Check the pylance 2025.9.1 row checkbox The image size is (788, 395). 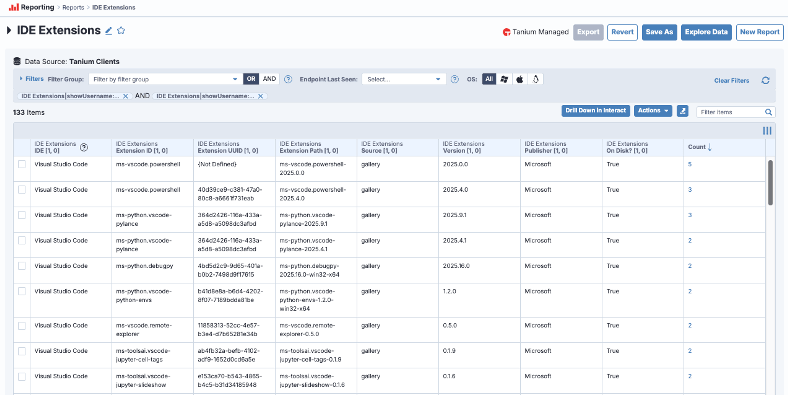(22, 215)
